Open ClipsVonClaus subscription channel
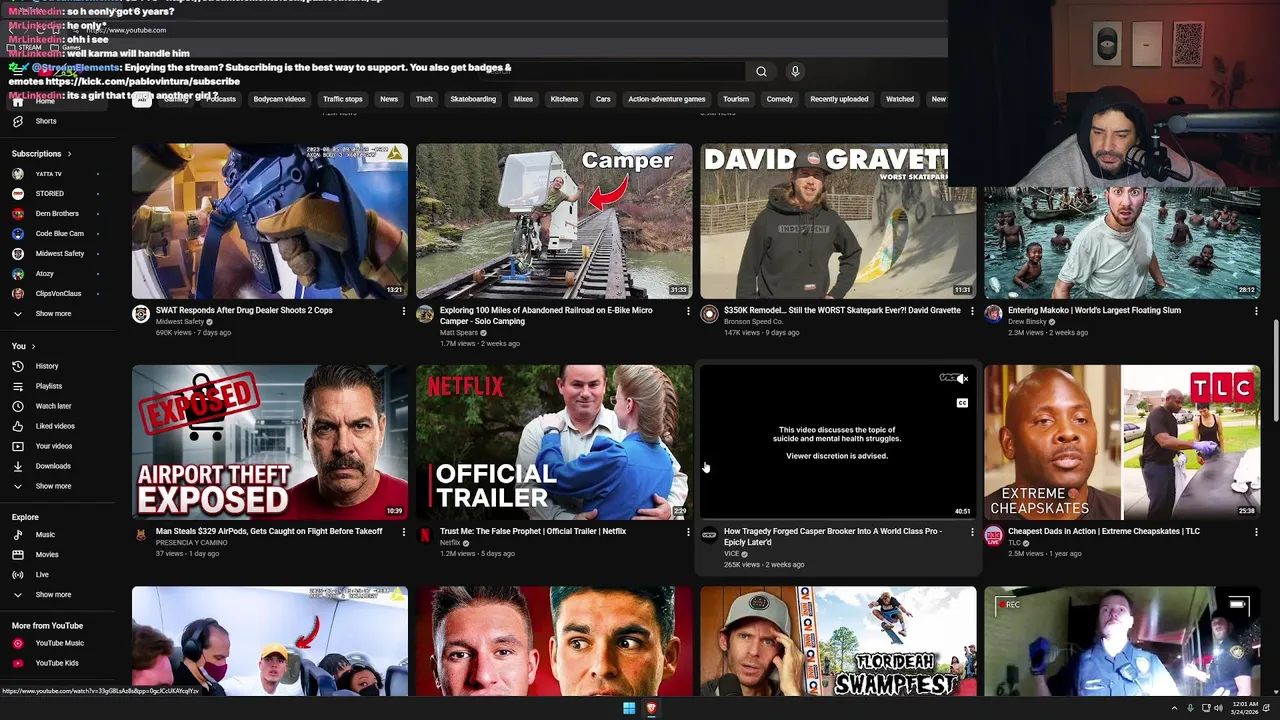 coord(58,294)
